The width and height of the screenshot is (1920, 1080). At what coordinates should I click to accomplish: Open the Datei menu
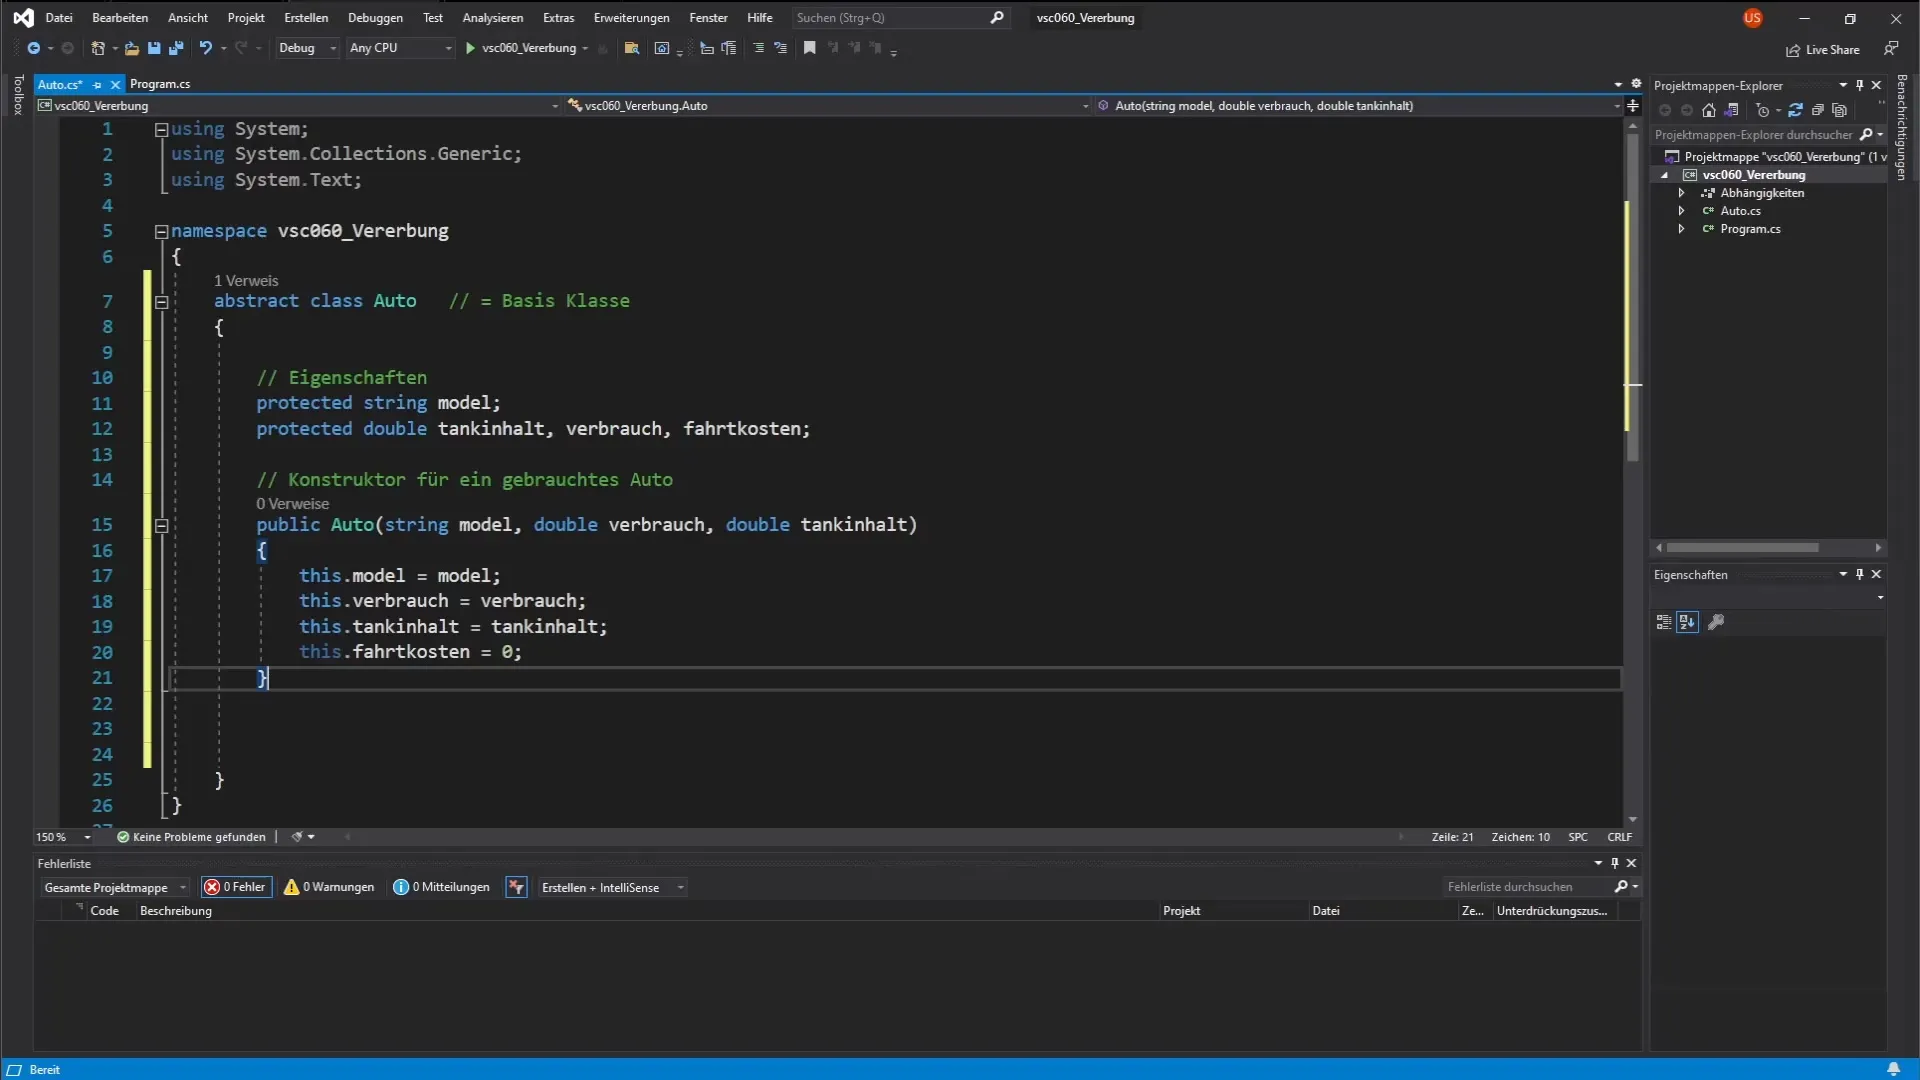(59, 18)
